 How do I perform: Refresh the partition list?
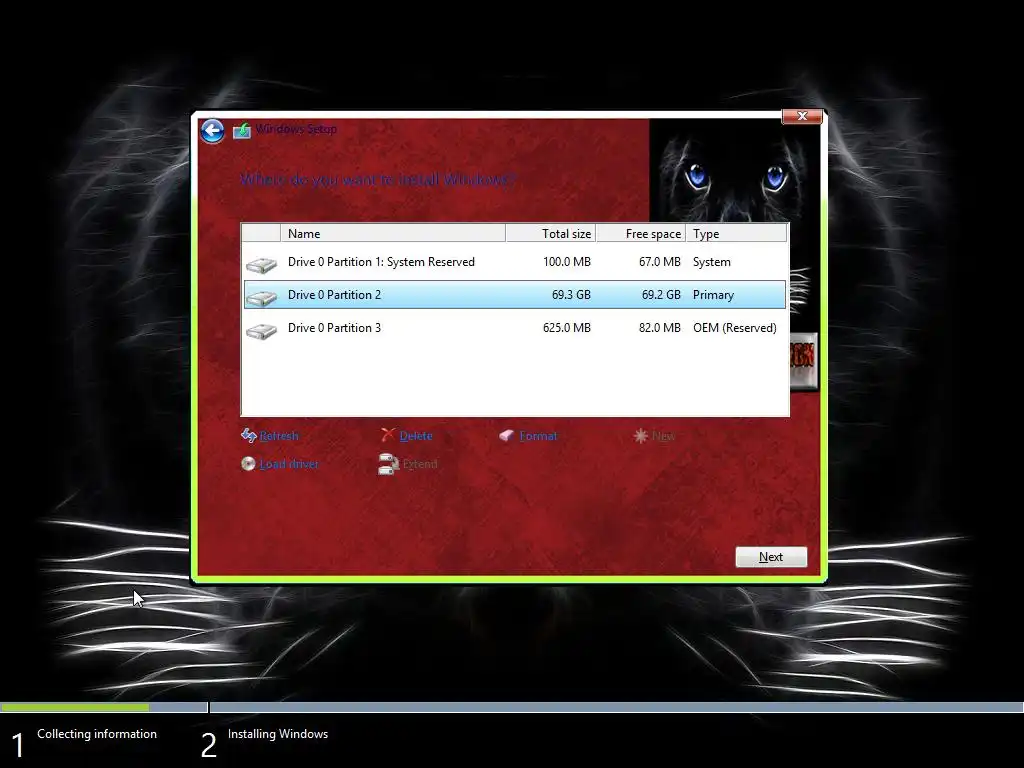(x=279, y=436)
